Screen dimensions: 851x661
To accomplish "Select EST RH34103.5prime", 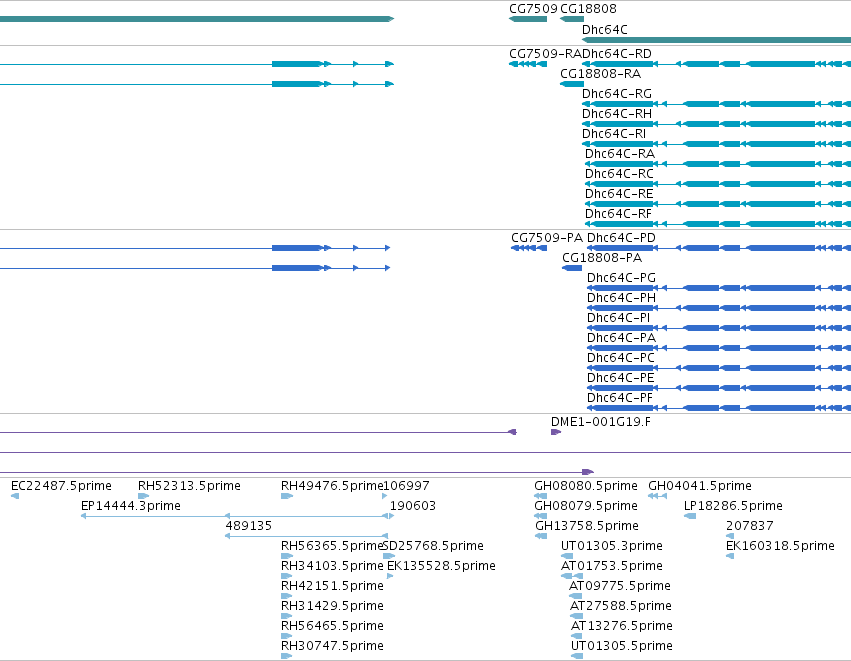I will coord(332,566).
